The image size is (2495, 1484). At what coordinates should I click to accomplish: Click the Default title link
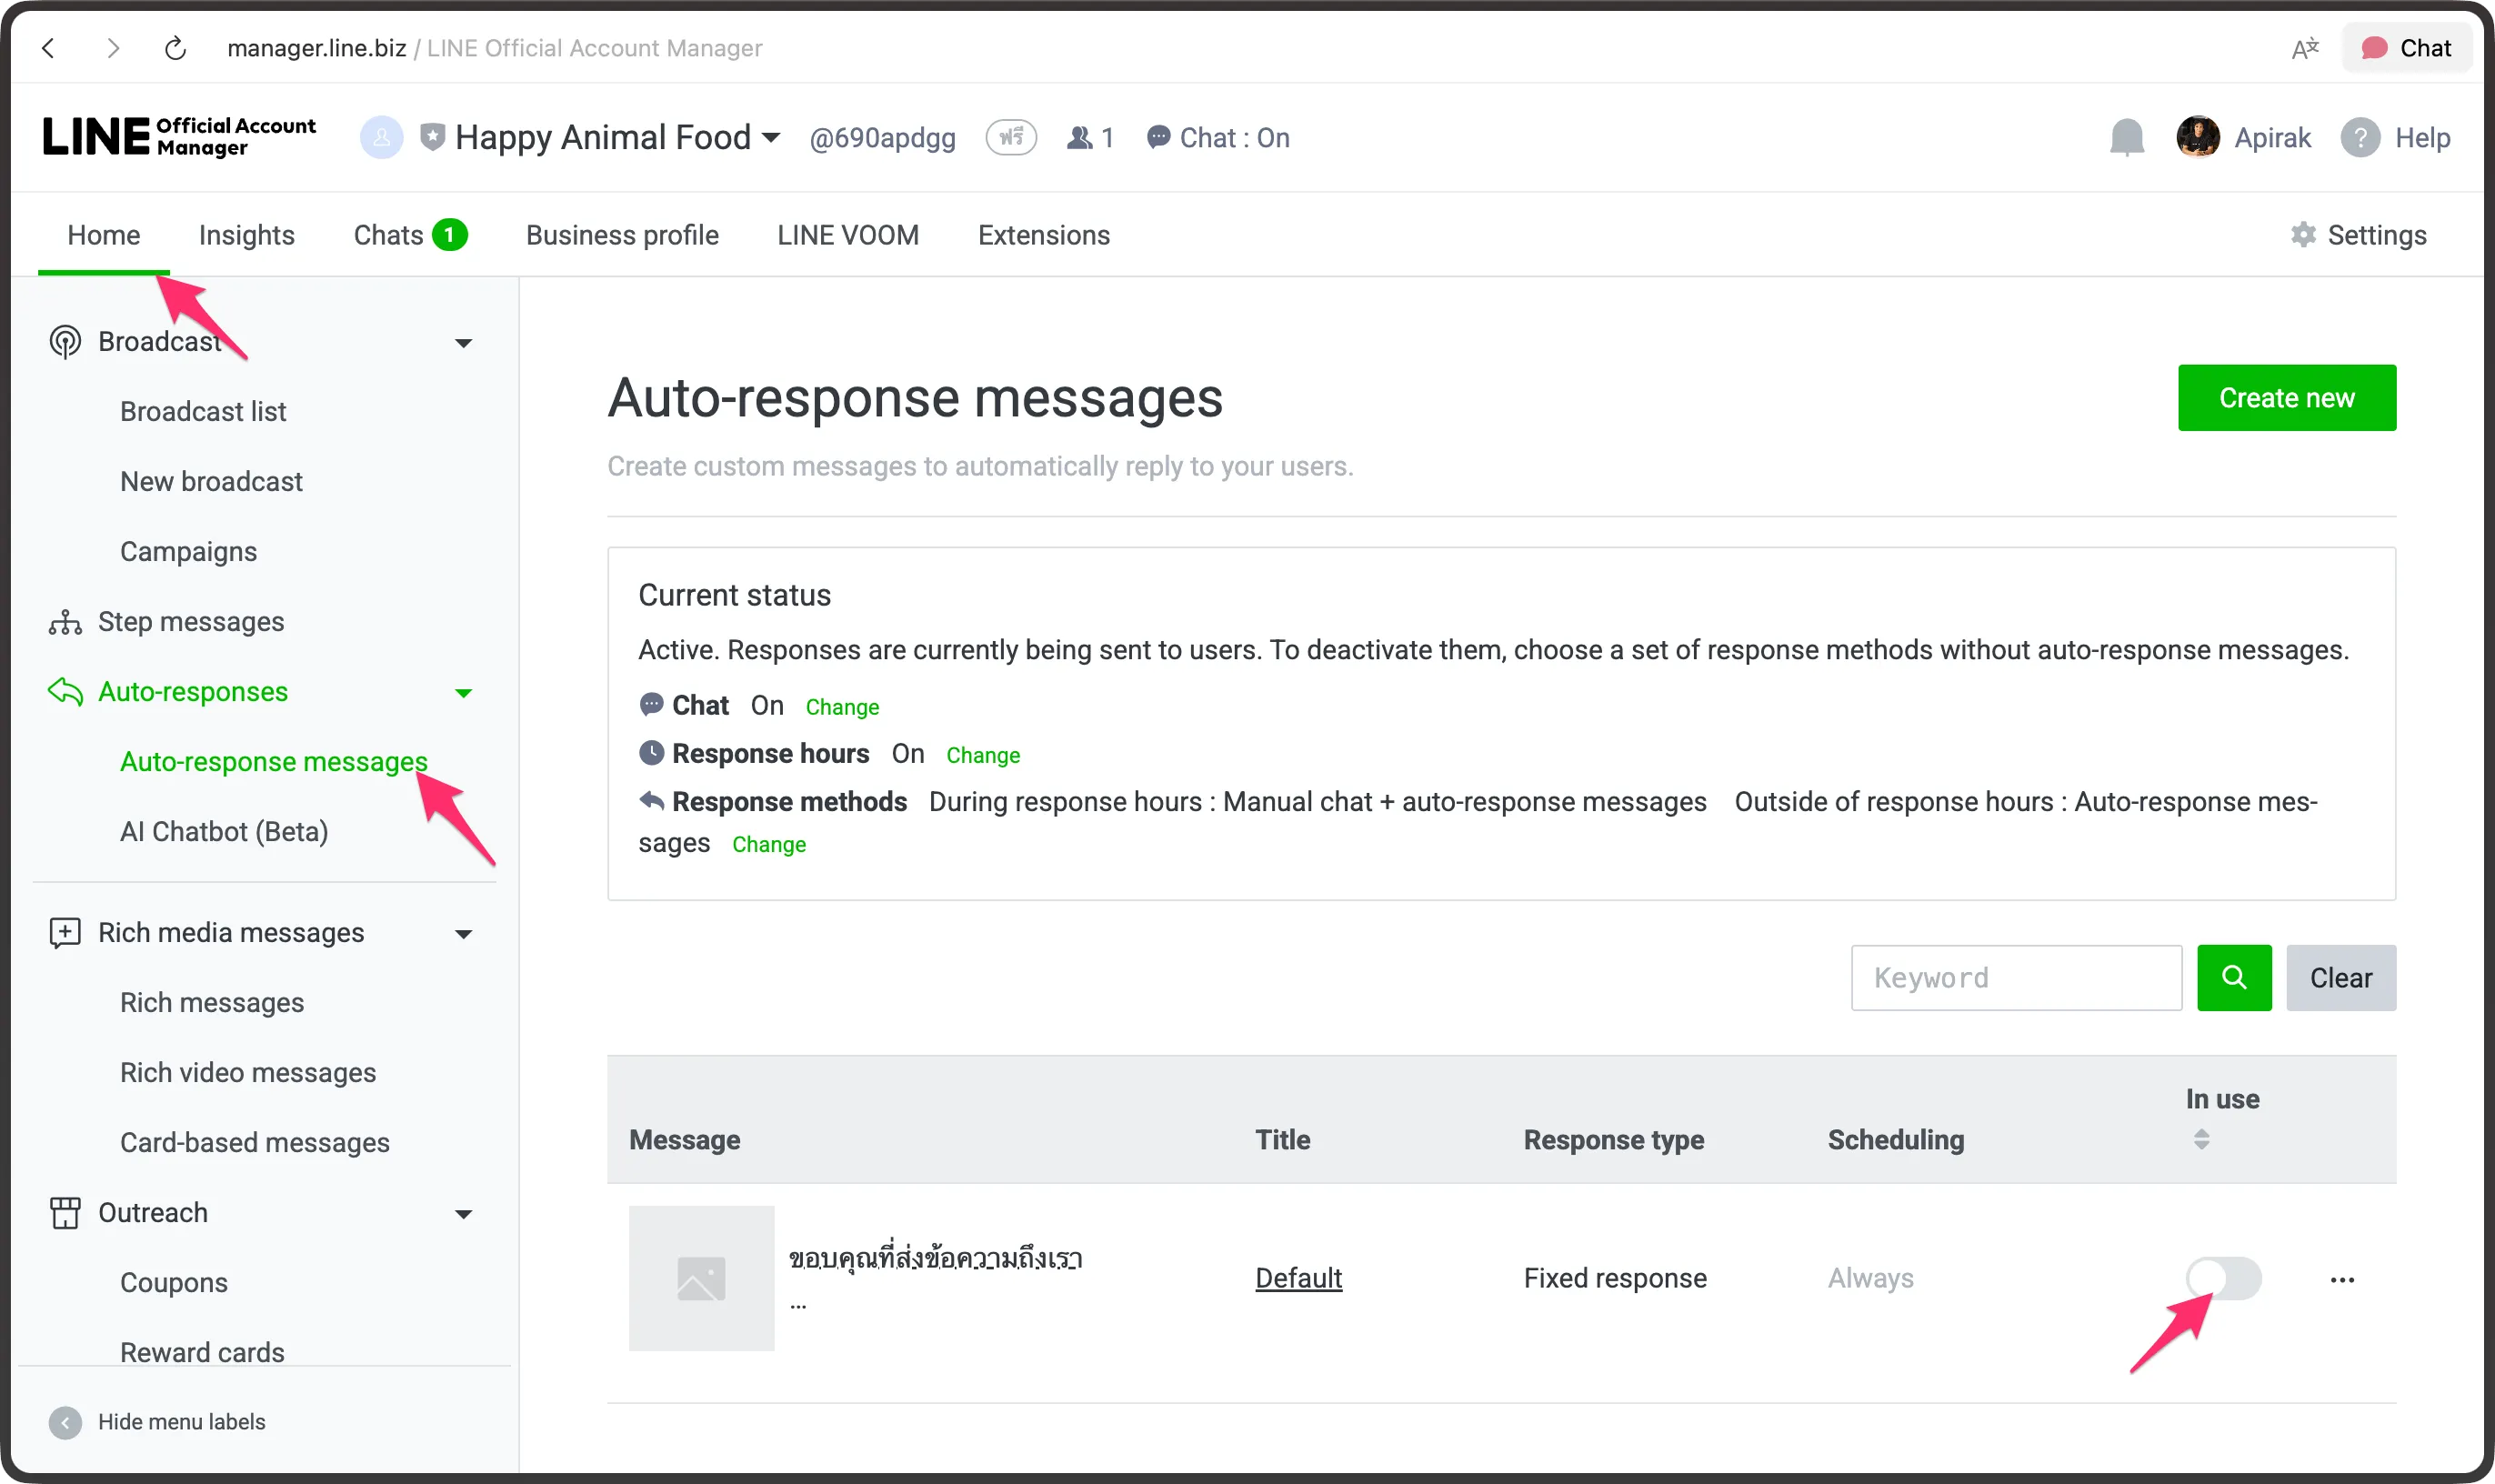(1298, 1278)
